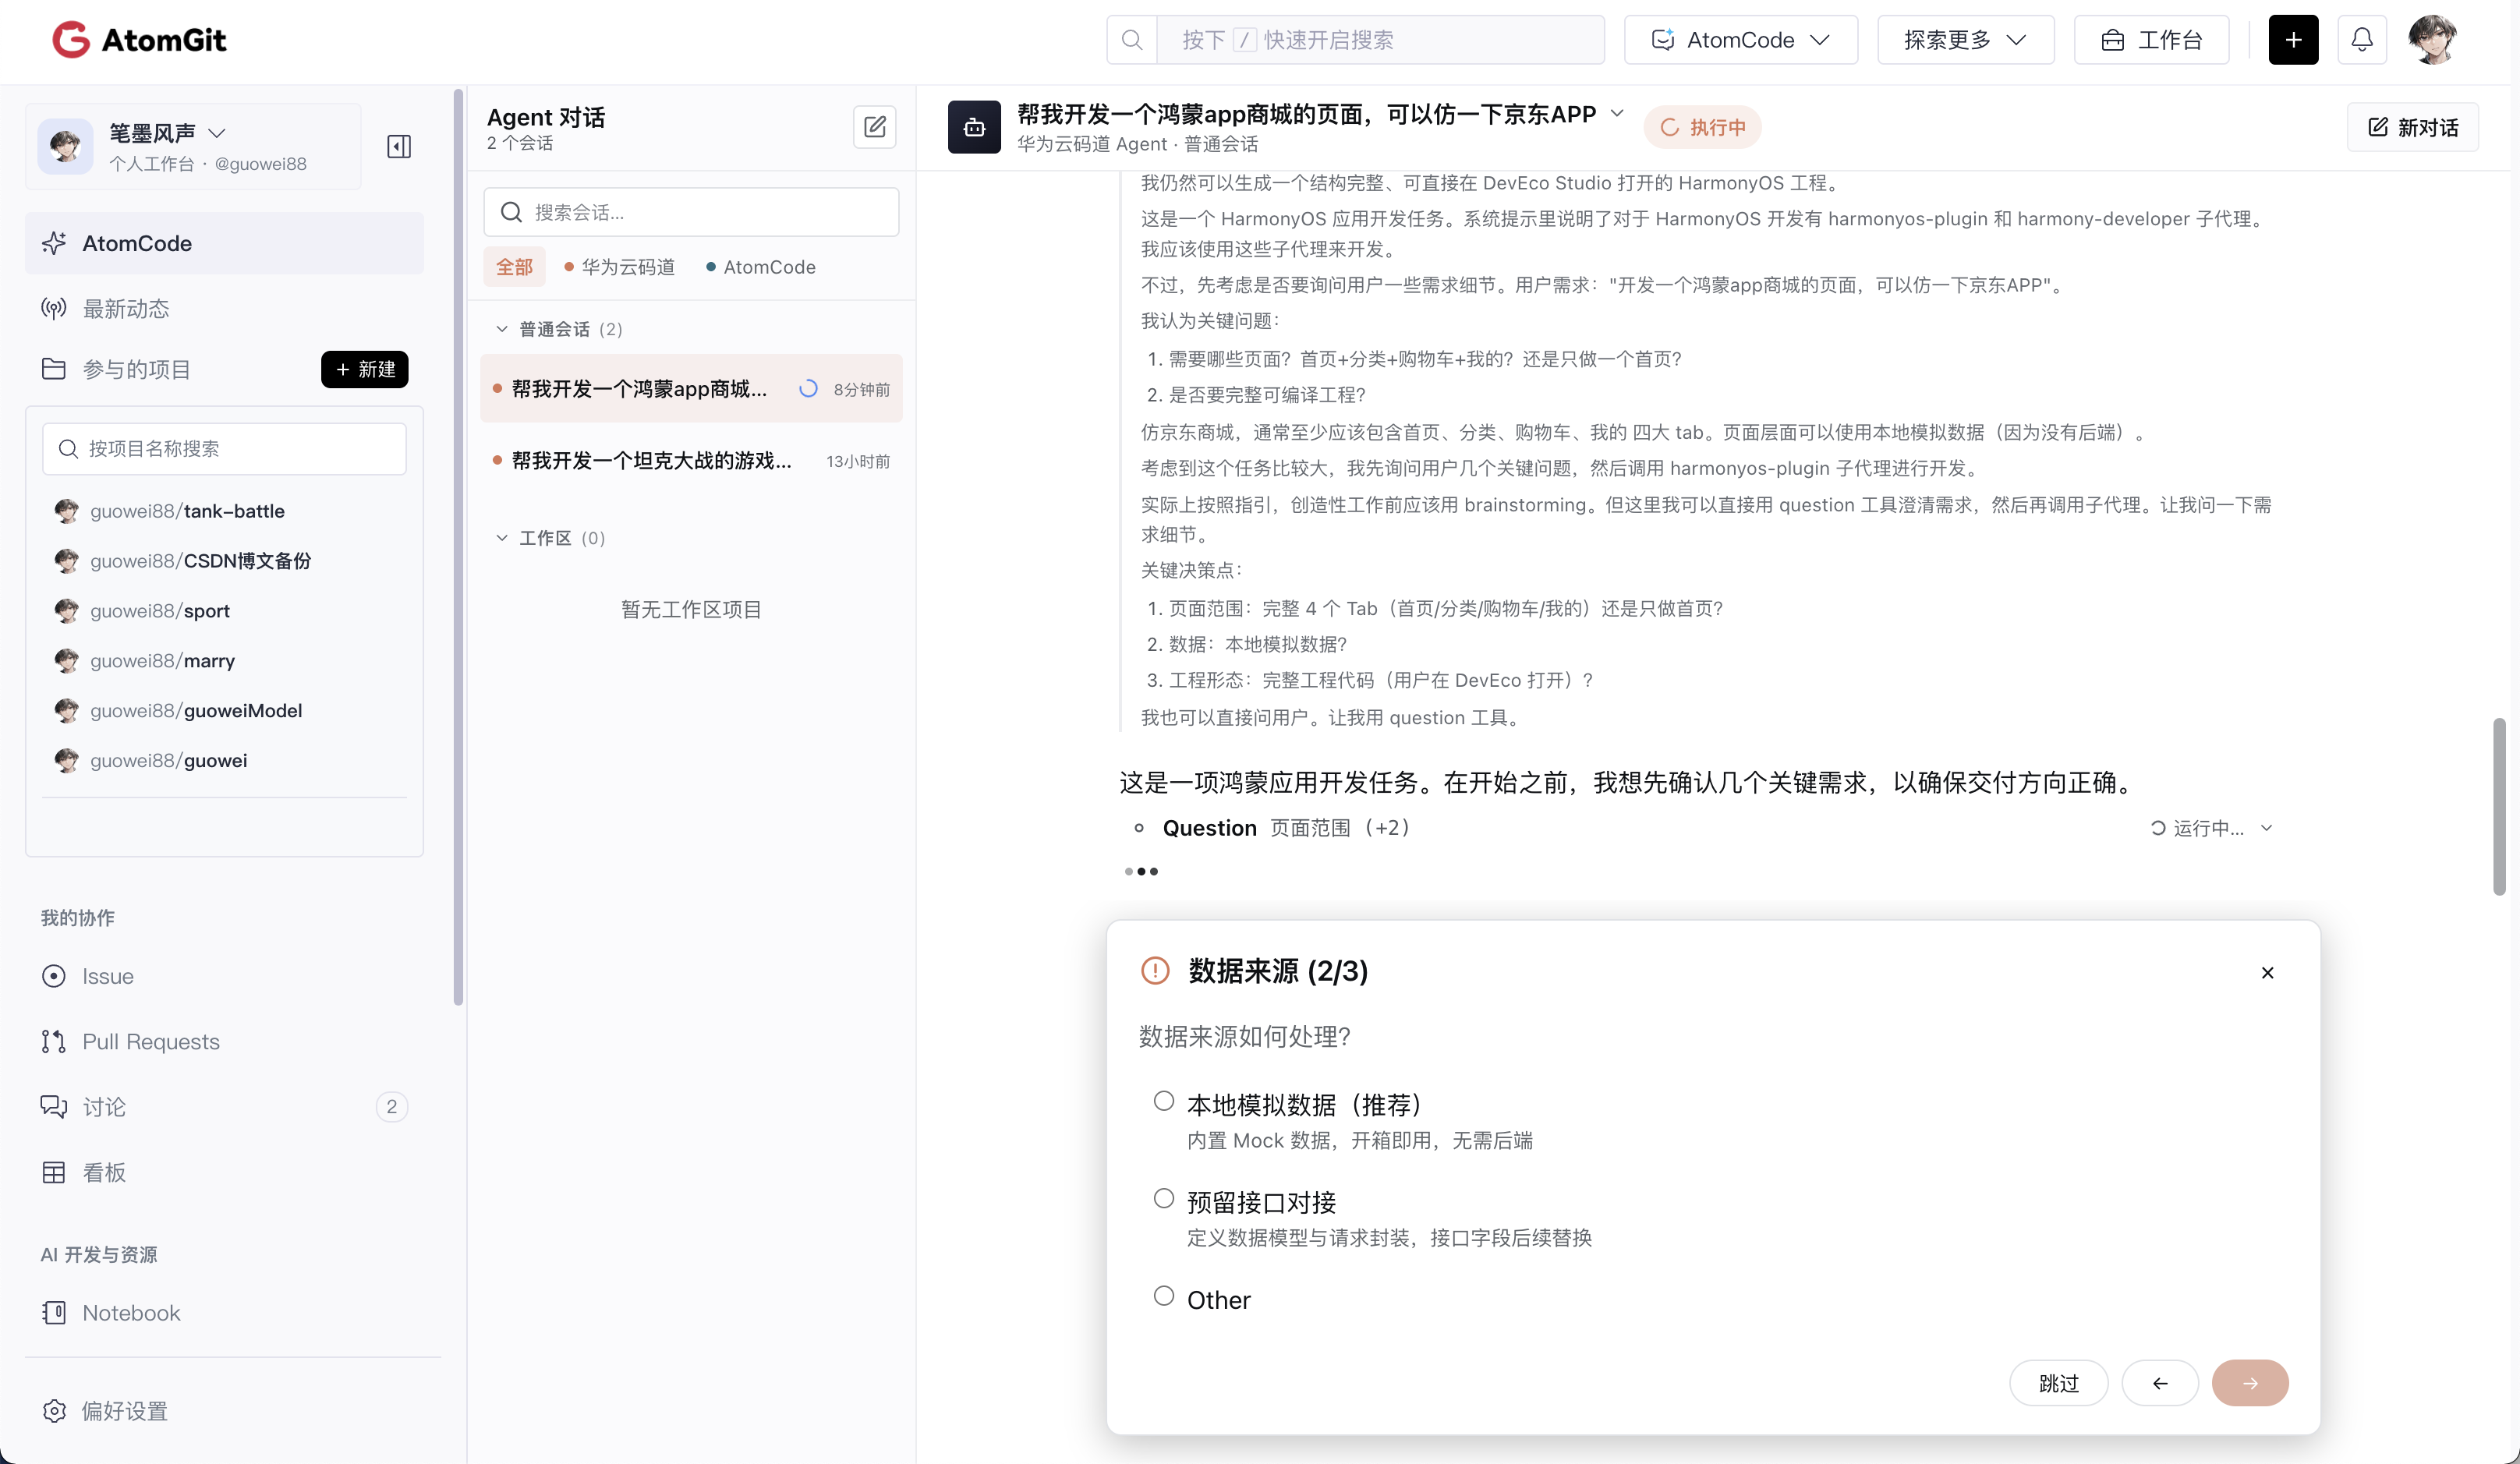Expand the 运行中 Question step chevron
The height and width of the screenshot is (1464, 2520).
(2267, 828)
